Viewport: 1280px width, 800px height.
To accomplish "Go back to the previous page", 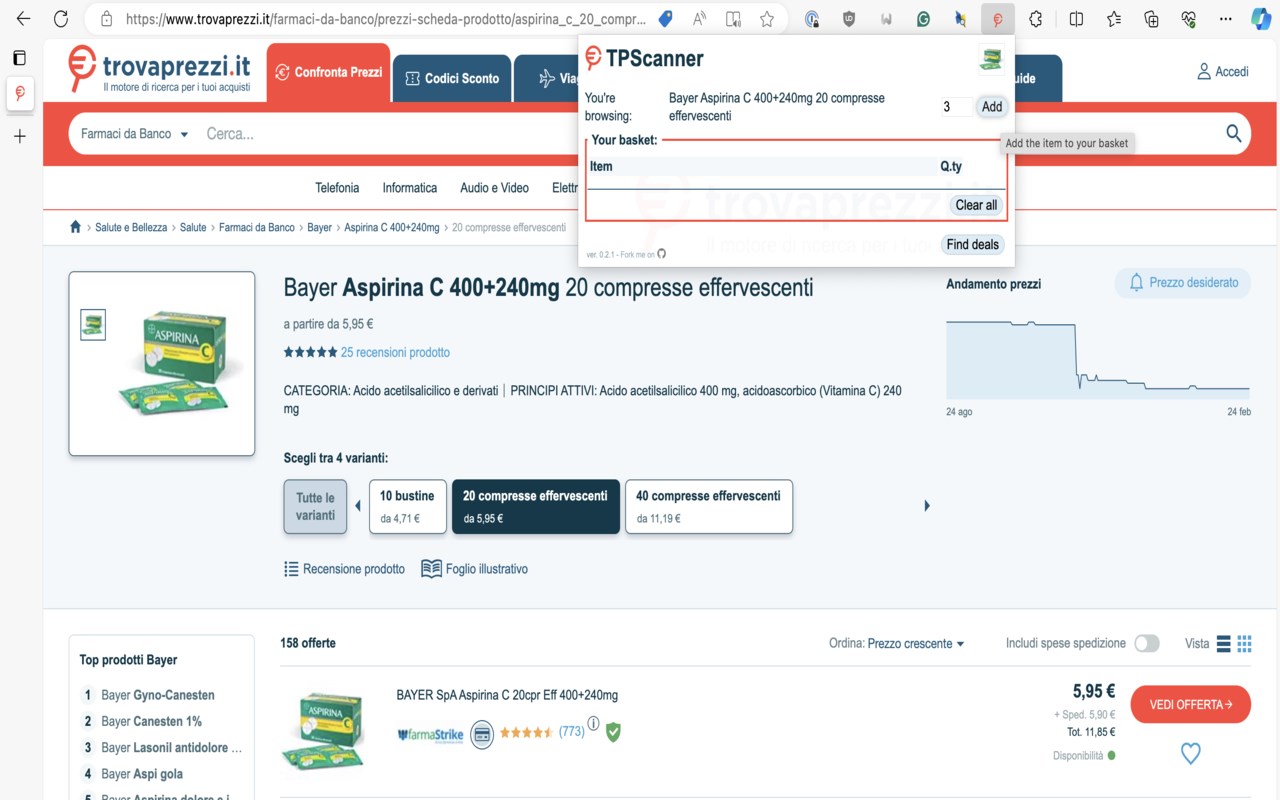I will point(23,19).
